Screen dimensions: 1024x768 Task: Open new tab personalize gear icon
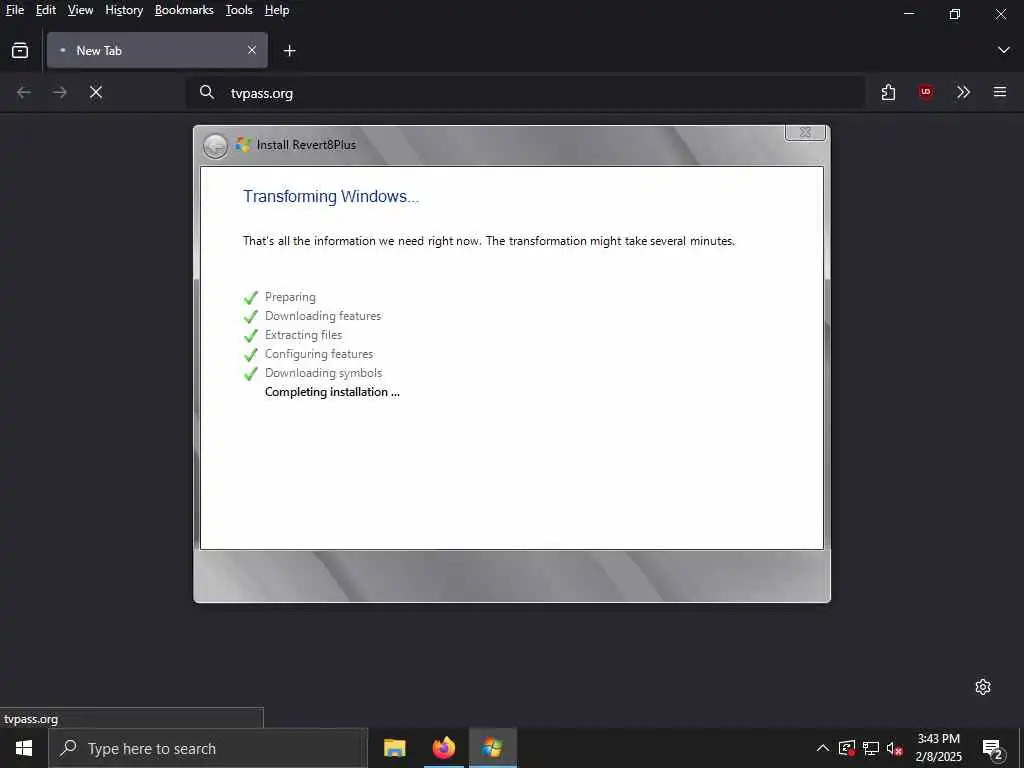pyautogui.click(x=983, y=687)
